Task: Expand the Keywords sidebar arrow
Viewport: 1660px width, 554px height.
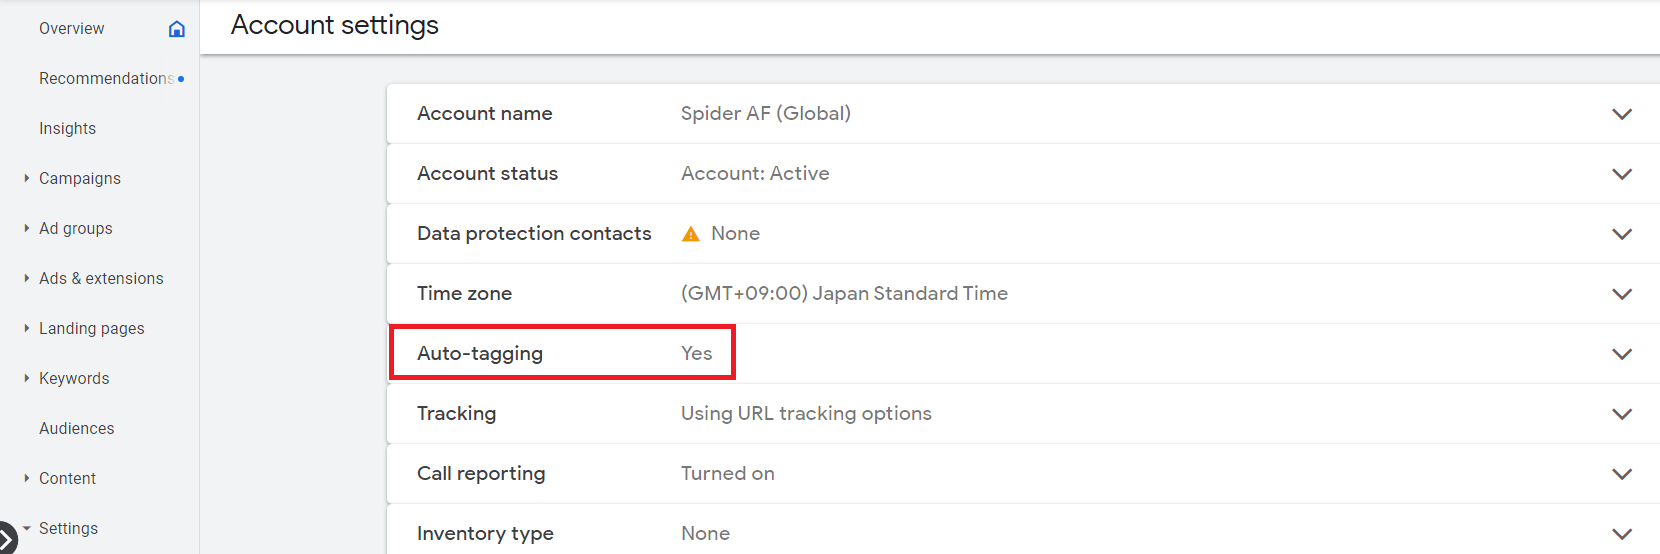Action: click(x=26, y=378)
